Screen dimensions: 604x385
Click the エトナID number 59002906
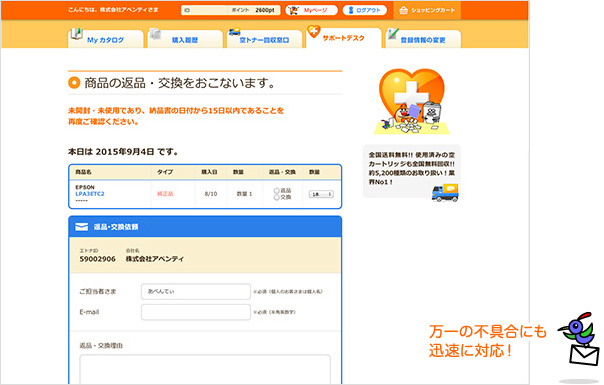tap(97, 259)
